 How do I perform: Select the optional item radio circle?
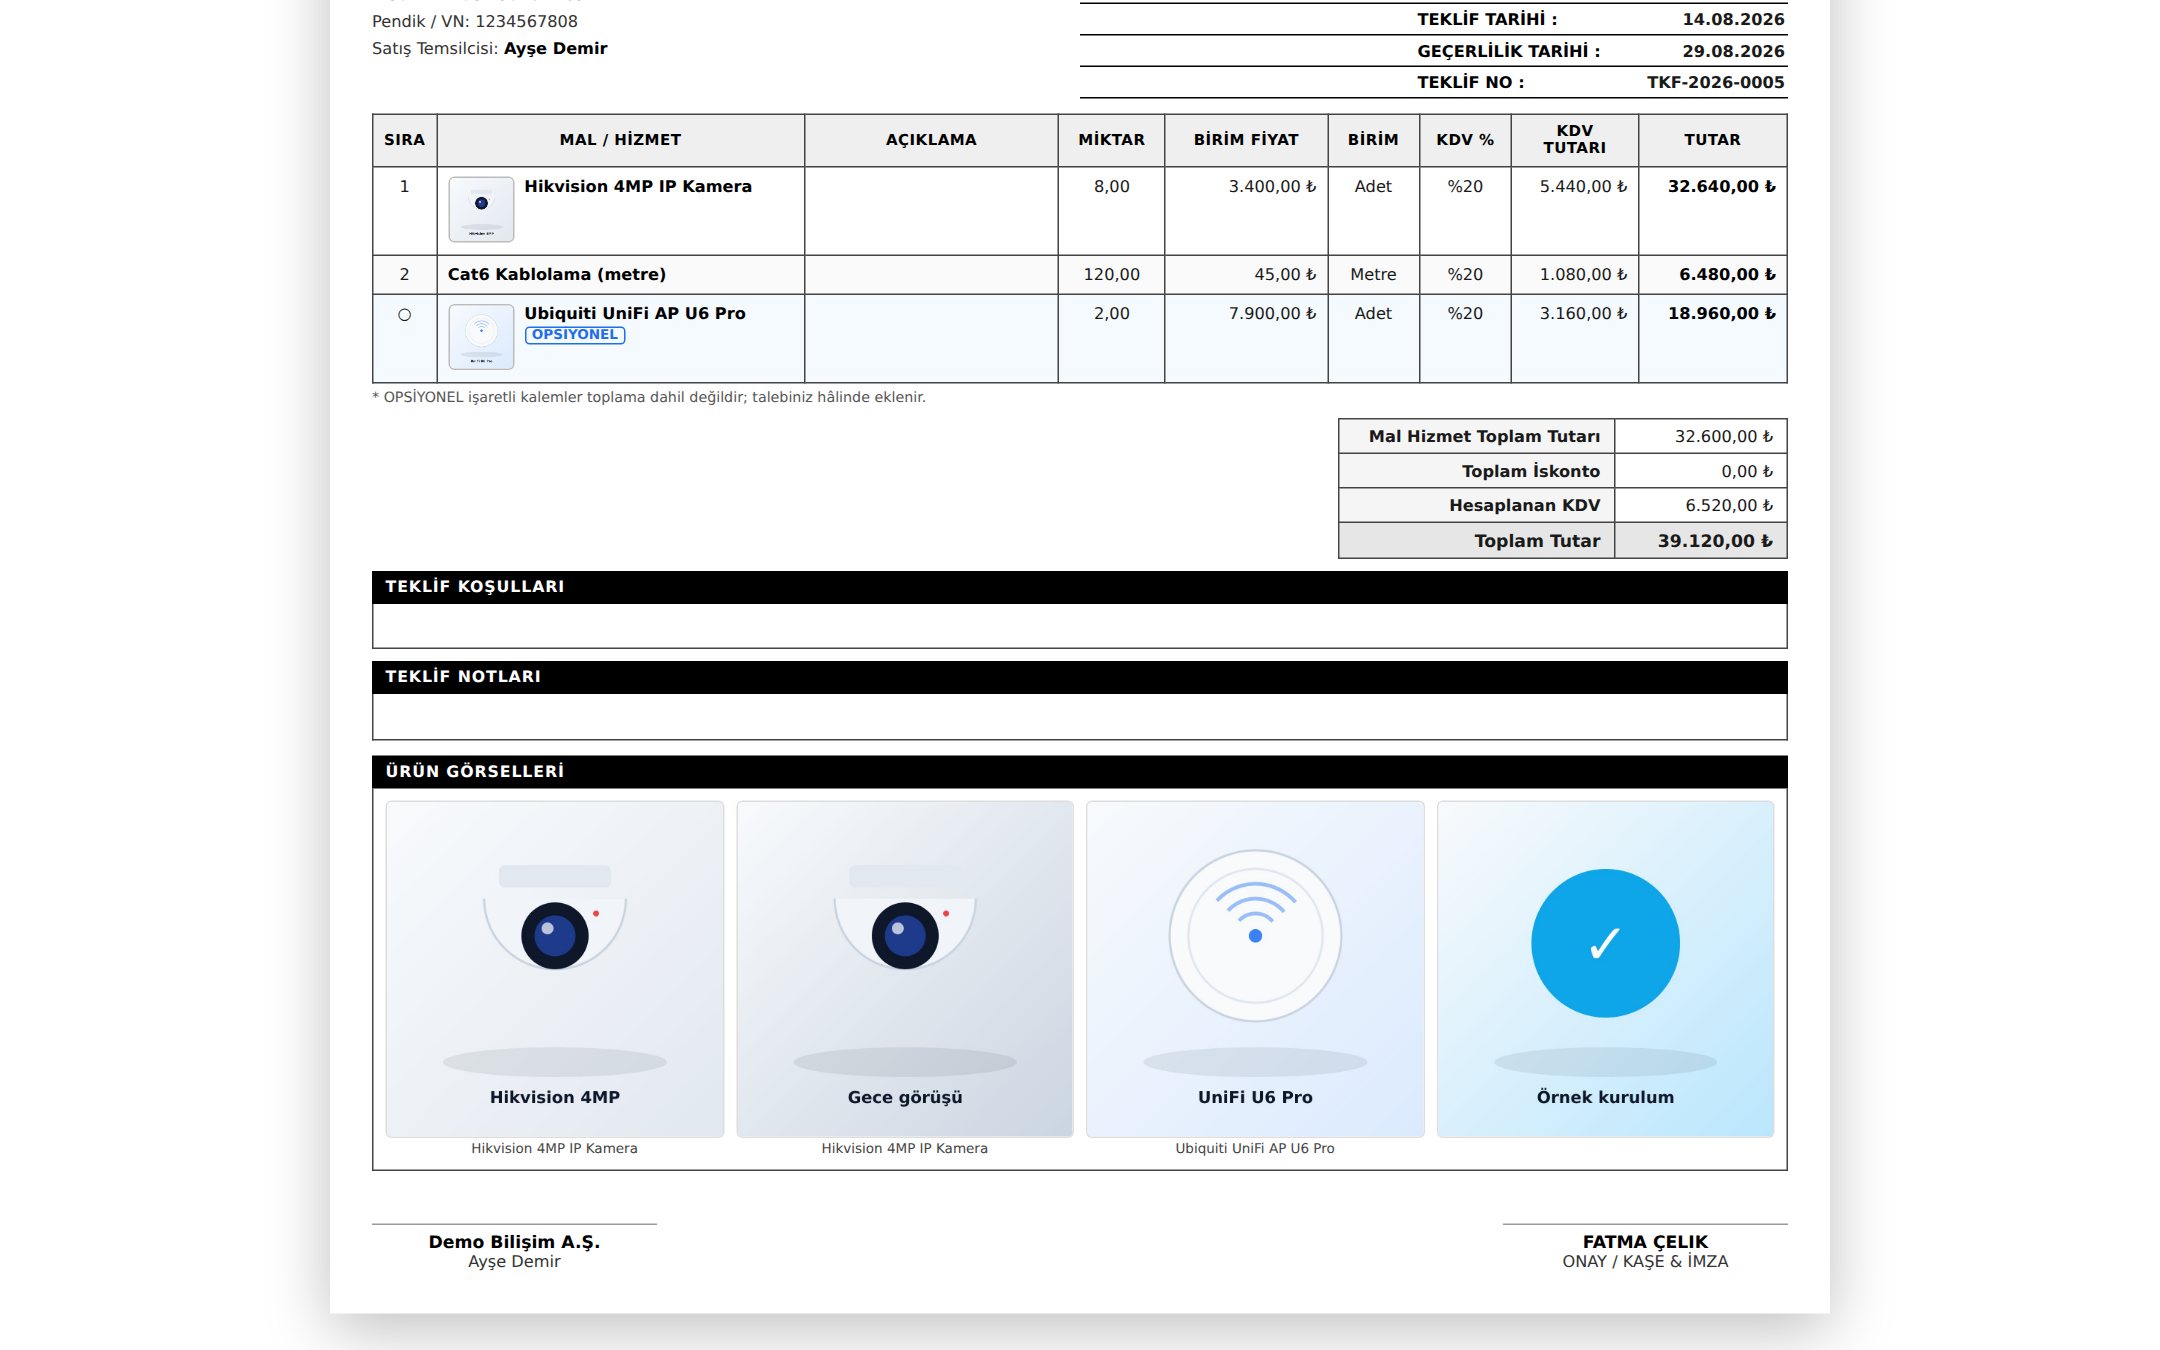point(404,315)
